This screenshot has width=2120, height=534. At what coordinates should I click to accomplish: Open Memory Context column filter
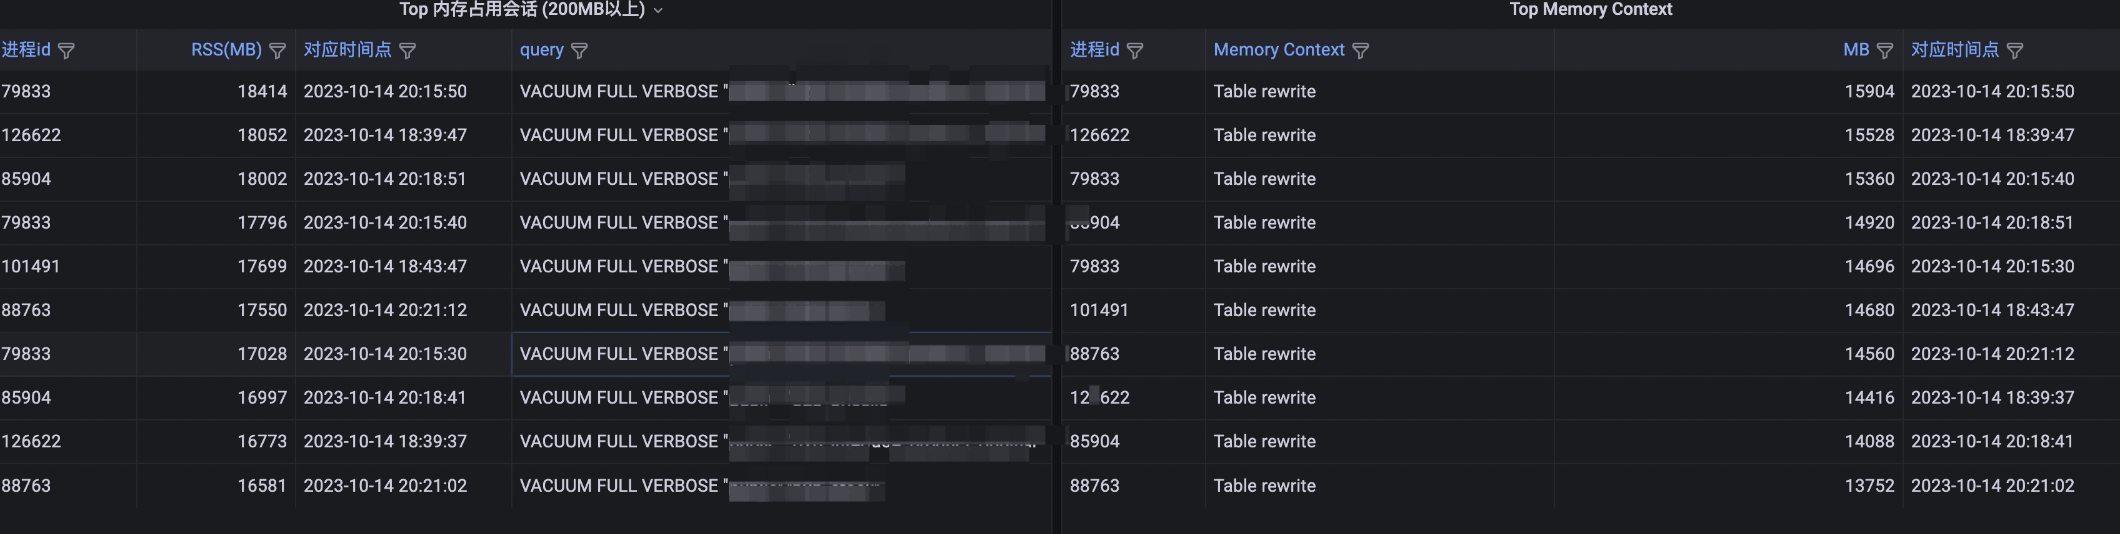tap(1360, 51)
